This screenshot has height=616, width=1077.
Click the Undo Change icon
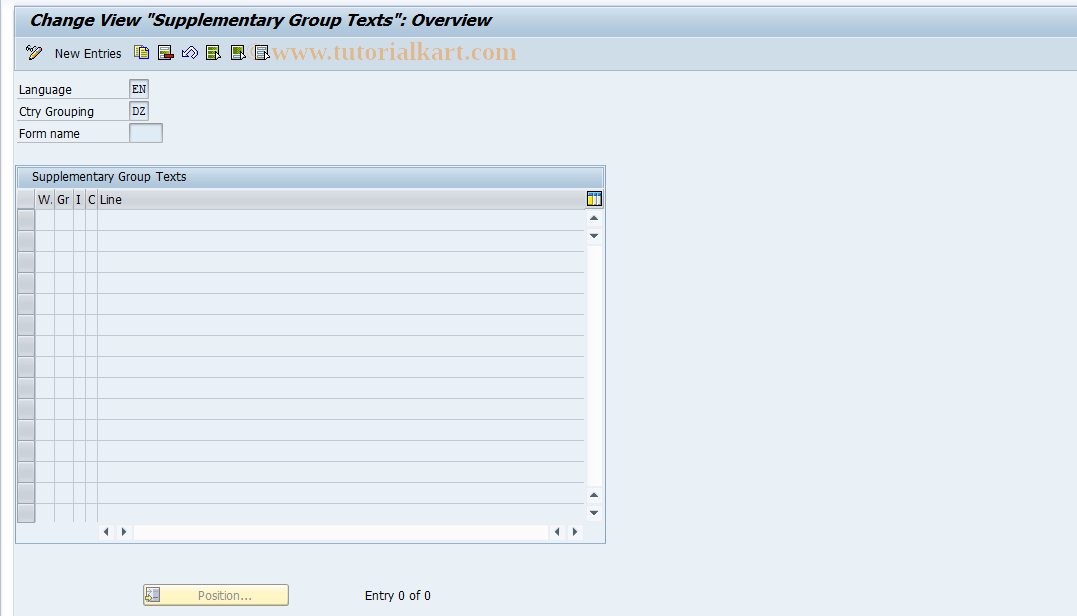(x=190, y=53)
